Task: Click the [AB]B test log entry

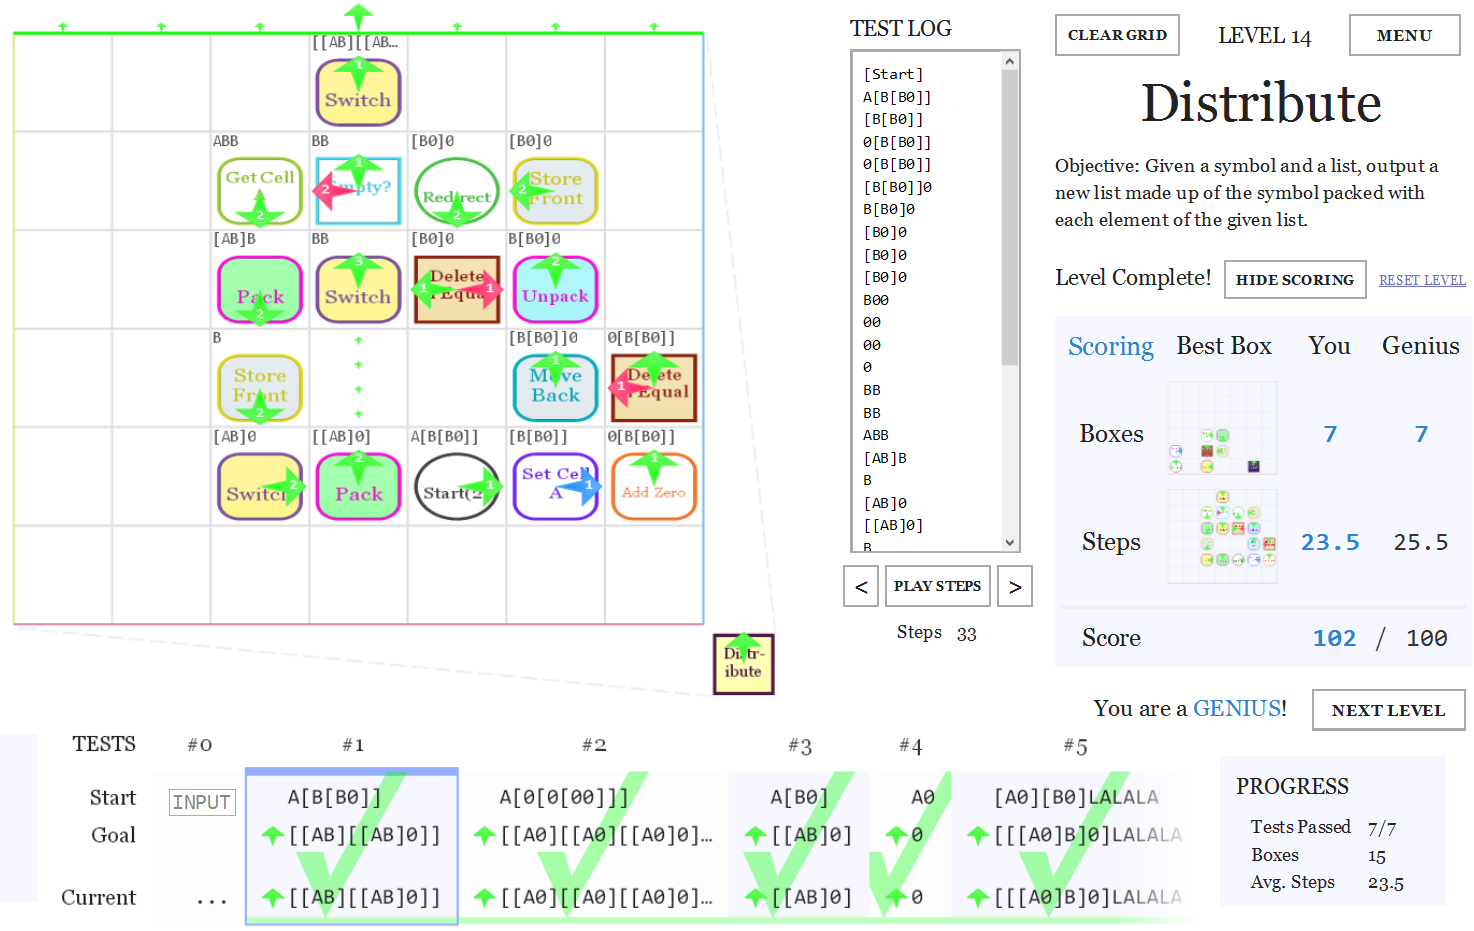Action: [885, 458]
